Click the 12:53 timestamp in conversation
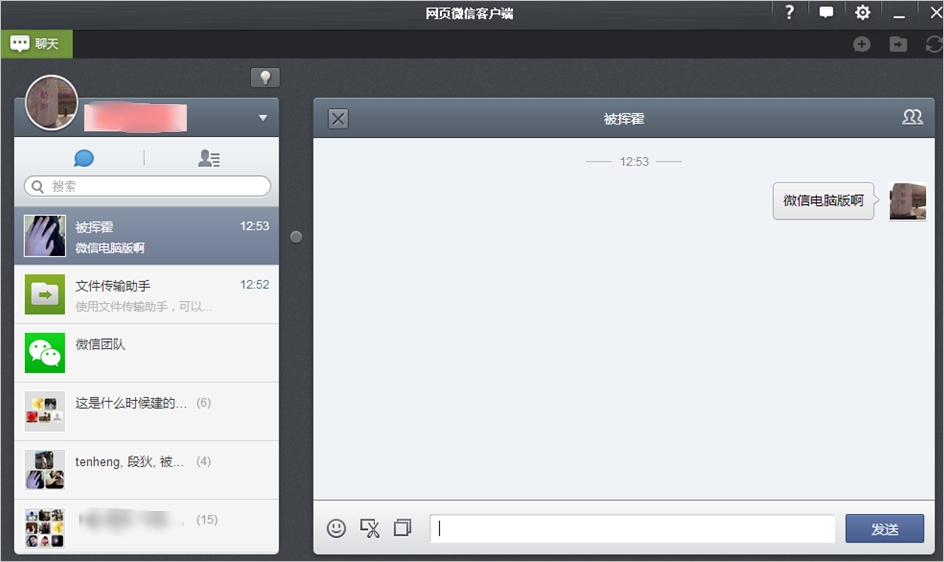Image resolution: width=944 pixels, height=562 pixels. pos(634,161)
